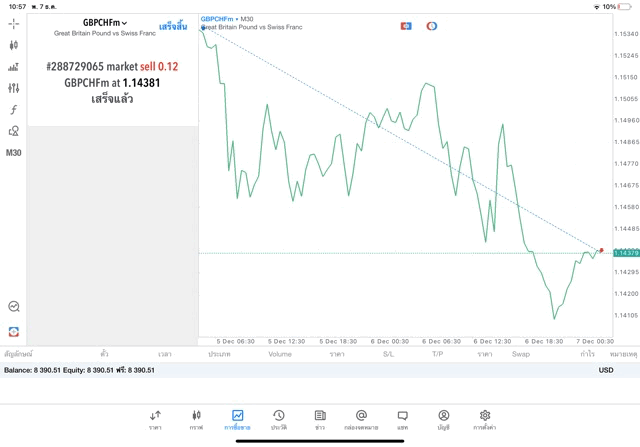This screenshot has height=447, width=640.
Task: Open the ราคา quotes tab
Action: (155, 420)
